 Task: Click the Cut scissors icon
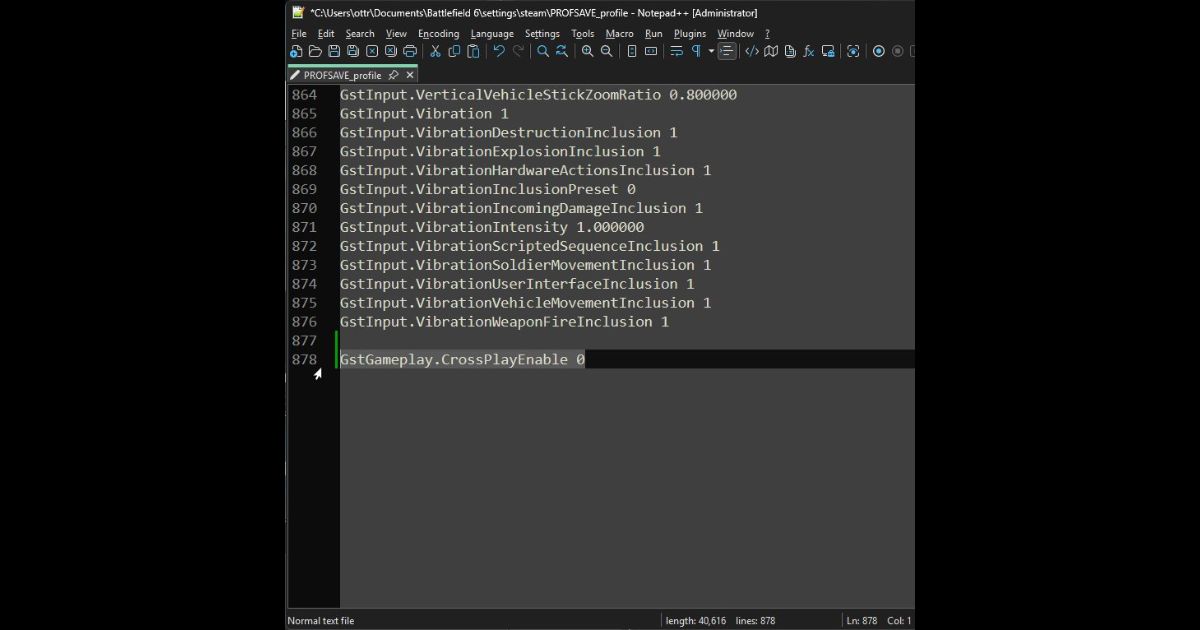click(435, 51)
